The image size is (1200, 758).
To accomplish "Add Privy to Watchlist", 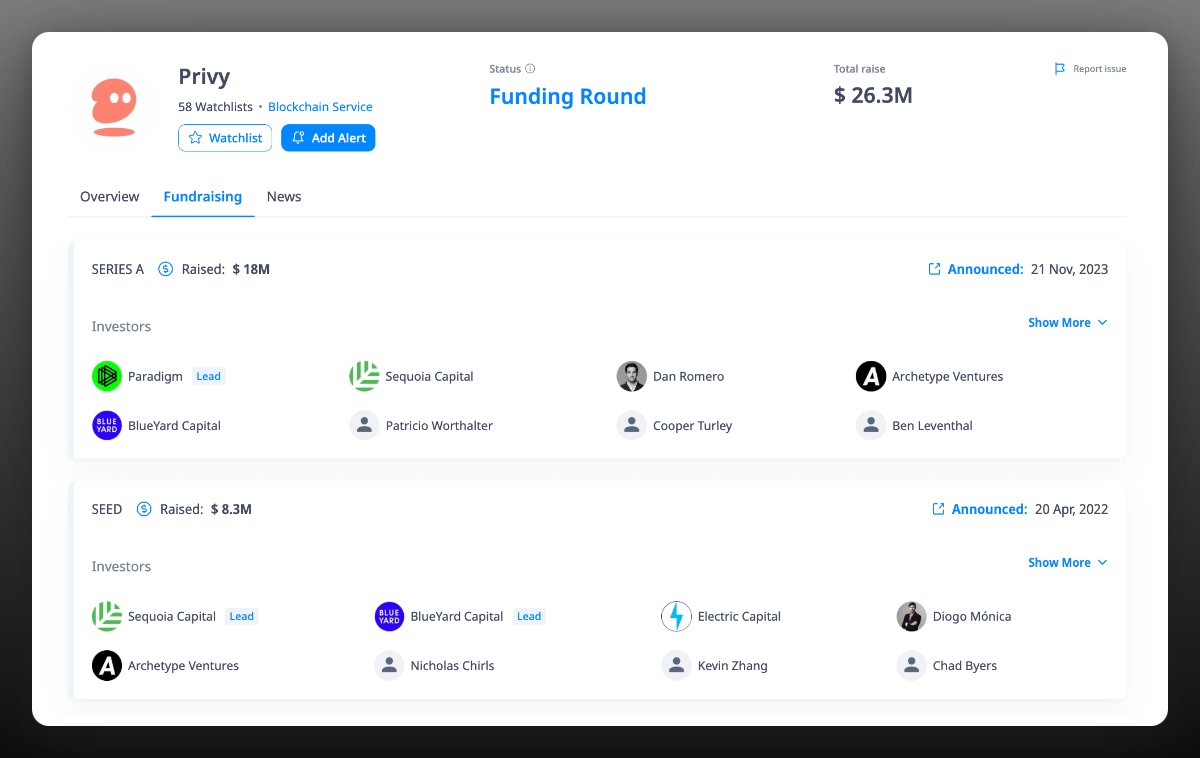I will (x=225, y=138).
